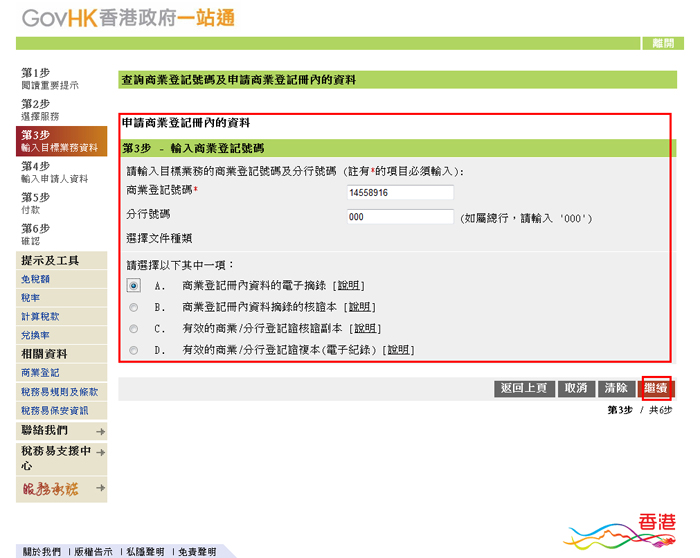Choose option D 登記證複本(電子紀錄) radio

pyautogui.click(x=134, y=350)
